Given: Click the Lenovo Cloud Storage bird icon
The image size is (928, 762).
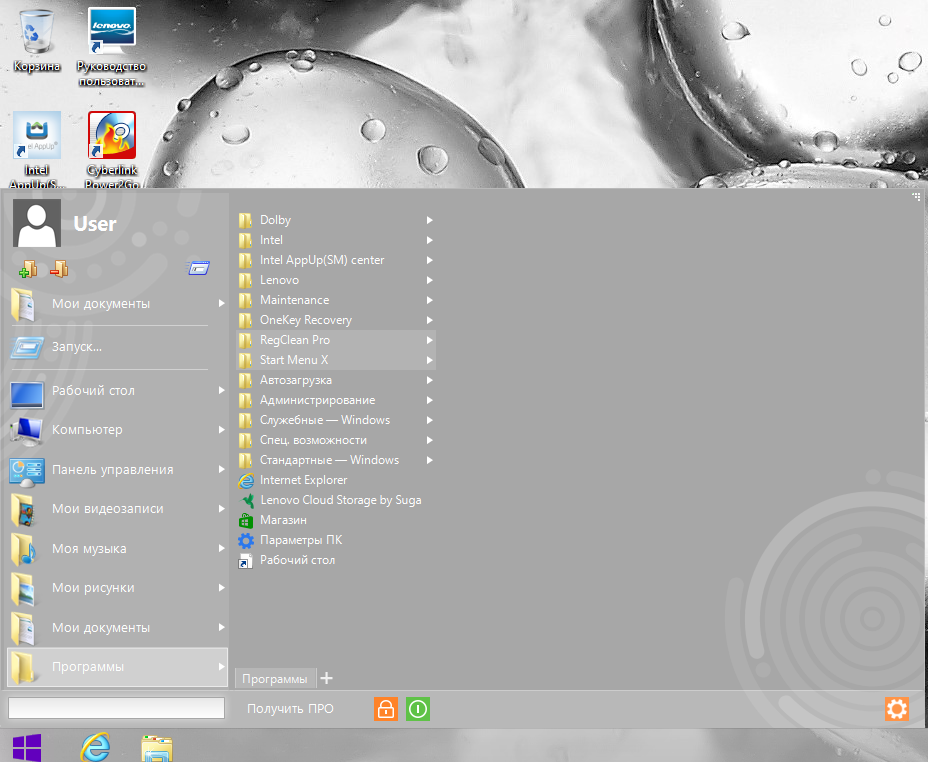Looking at the screenshot, I should (246, 501).
